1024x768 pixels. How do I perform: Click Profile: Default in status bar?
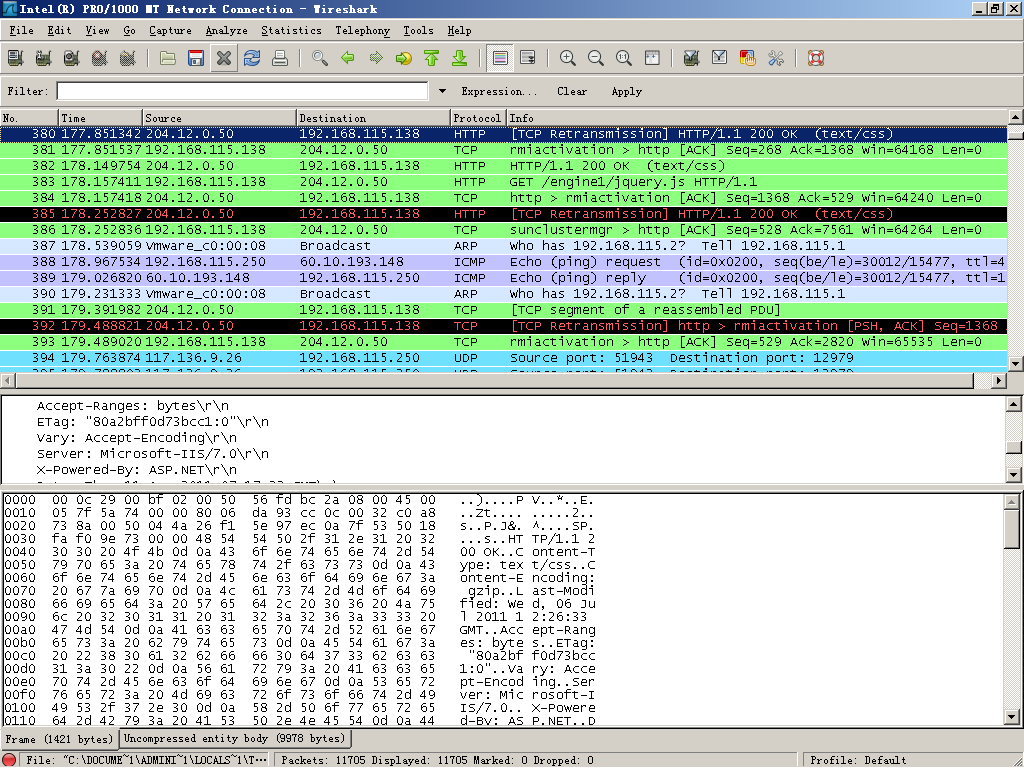(x=858, y=760)
